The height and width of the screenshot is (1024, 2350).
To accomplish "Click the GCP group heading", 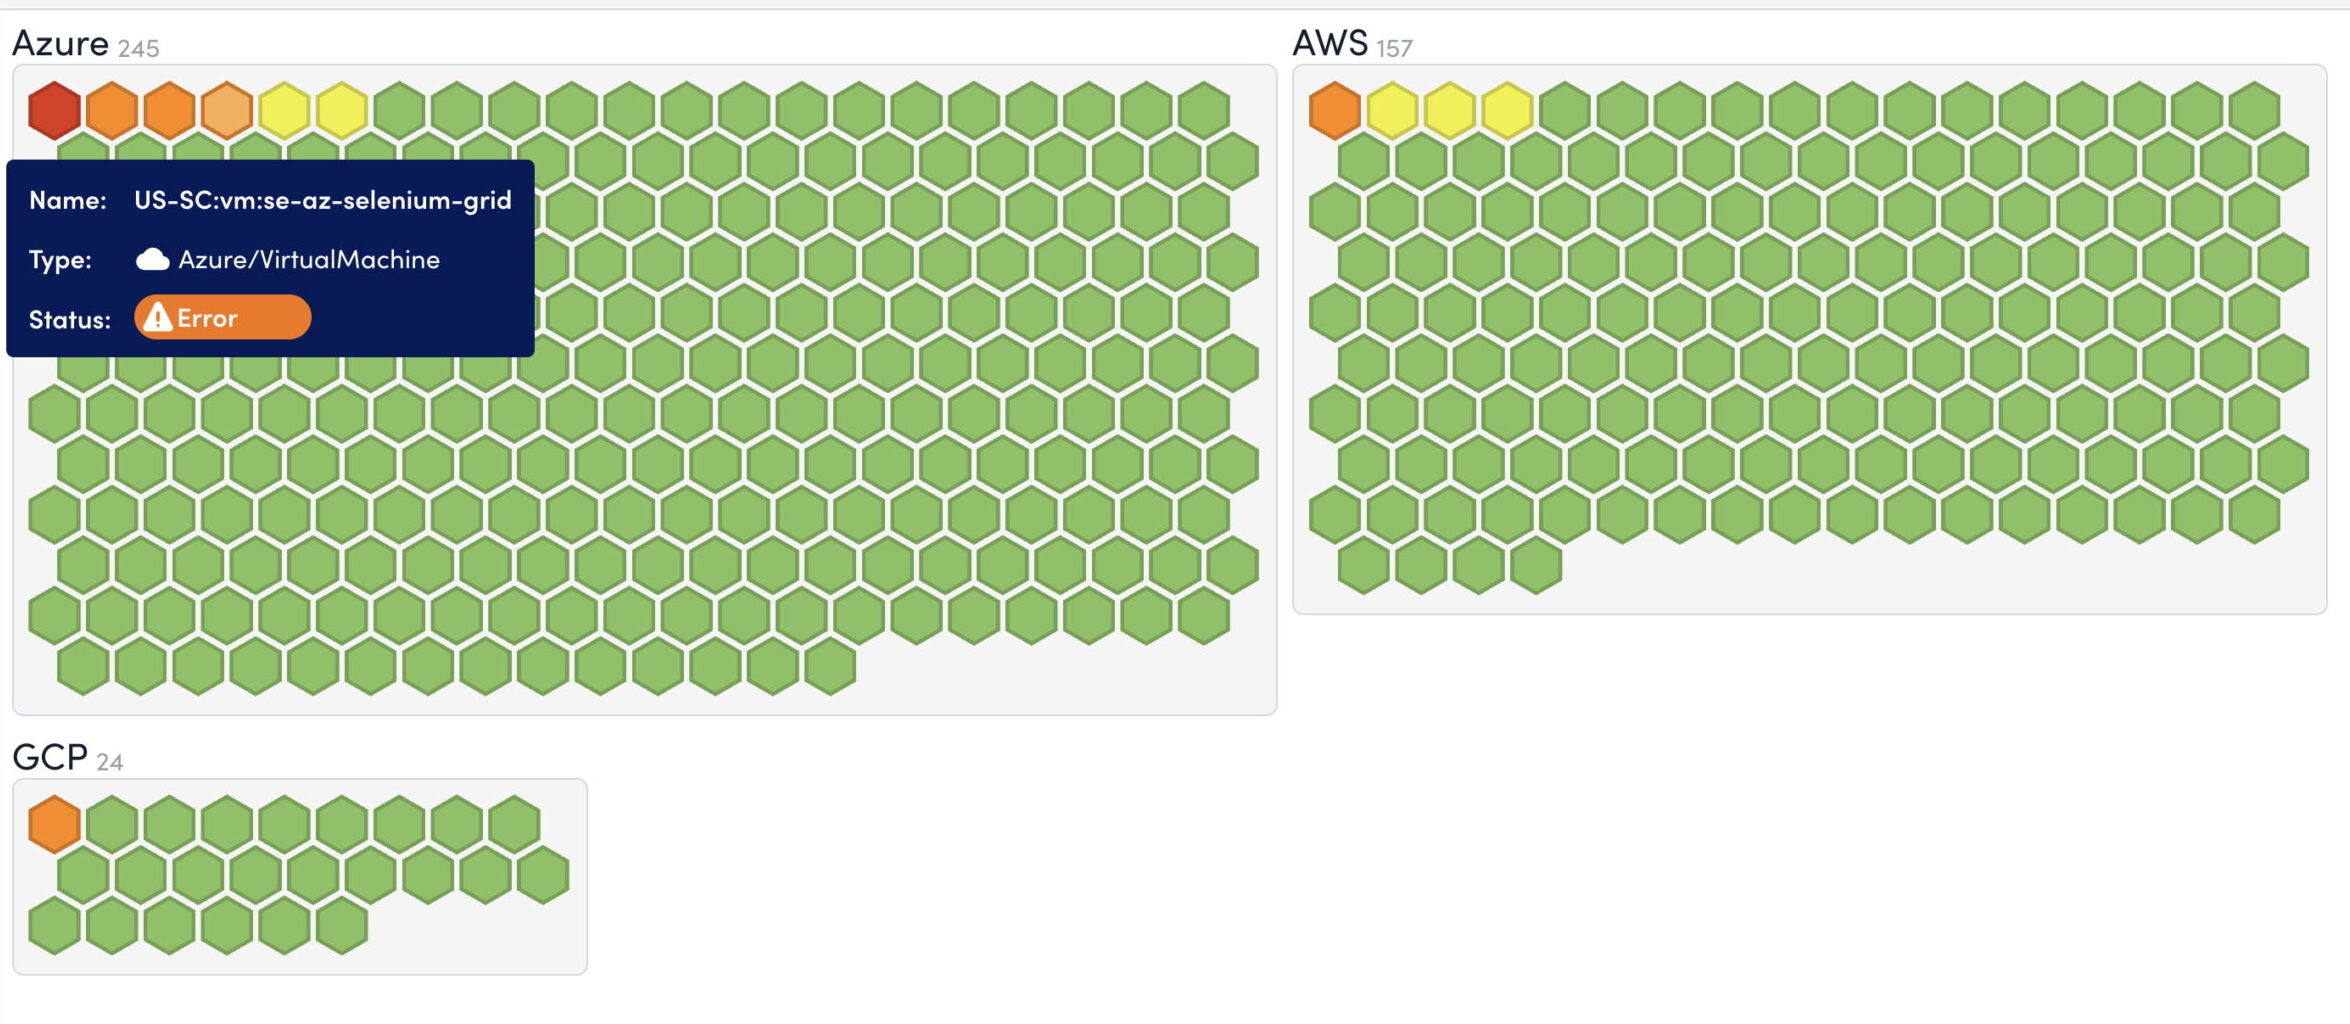I will click(x=50, y=758).
